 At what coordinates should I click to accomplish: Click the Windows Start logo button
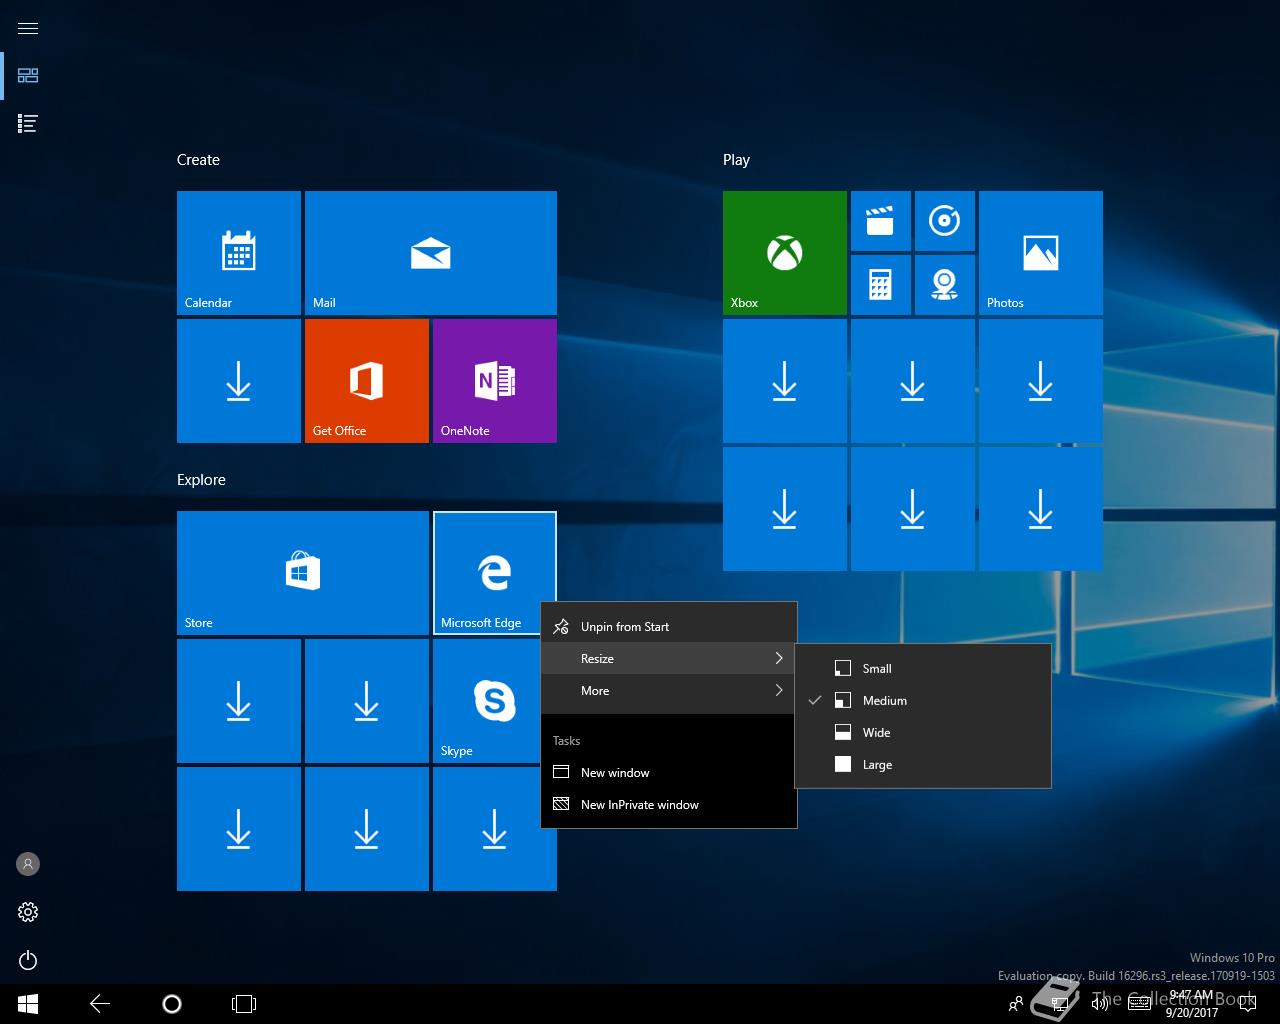(x=28, y=1004)
